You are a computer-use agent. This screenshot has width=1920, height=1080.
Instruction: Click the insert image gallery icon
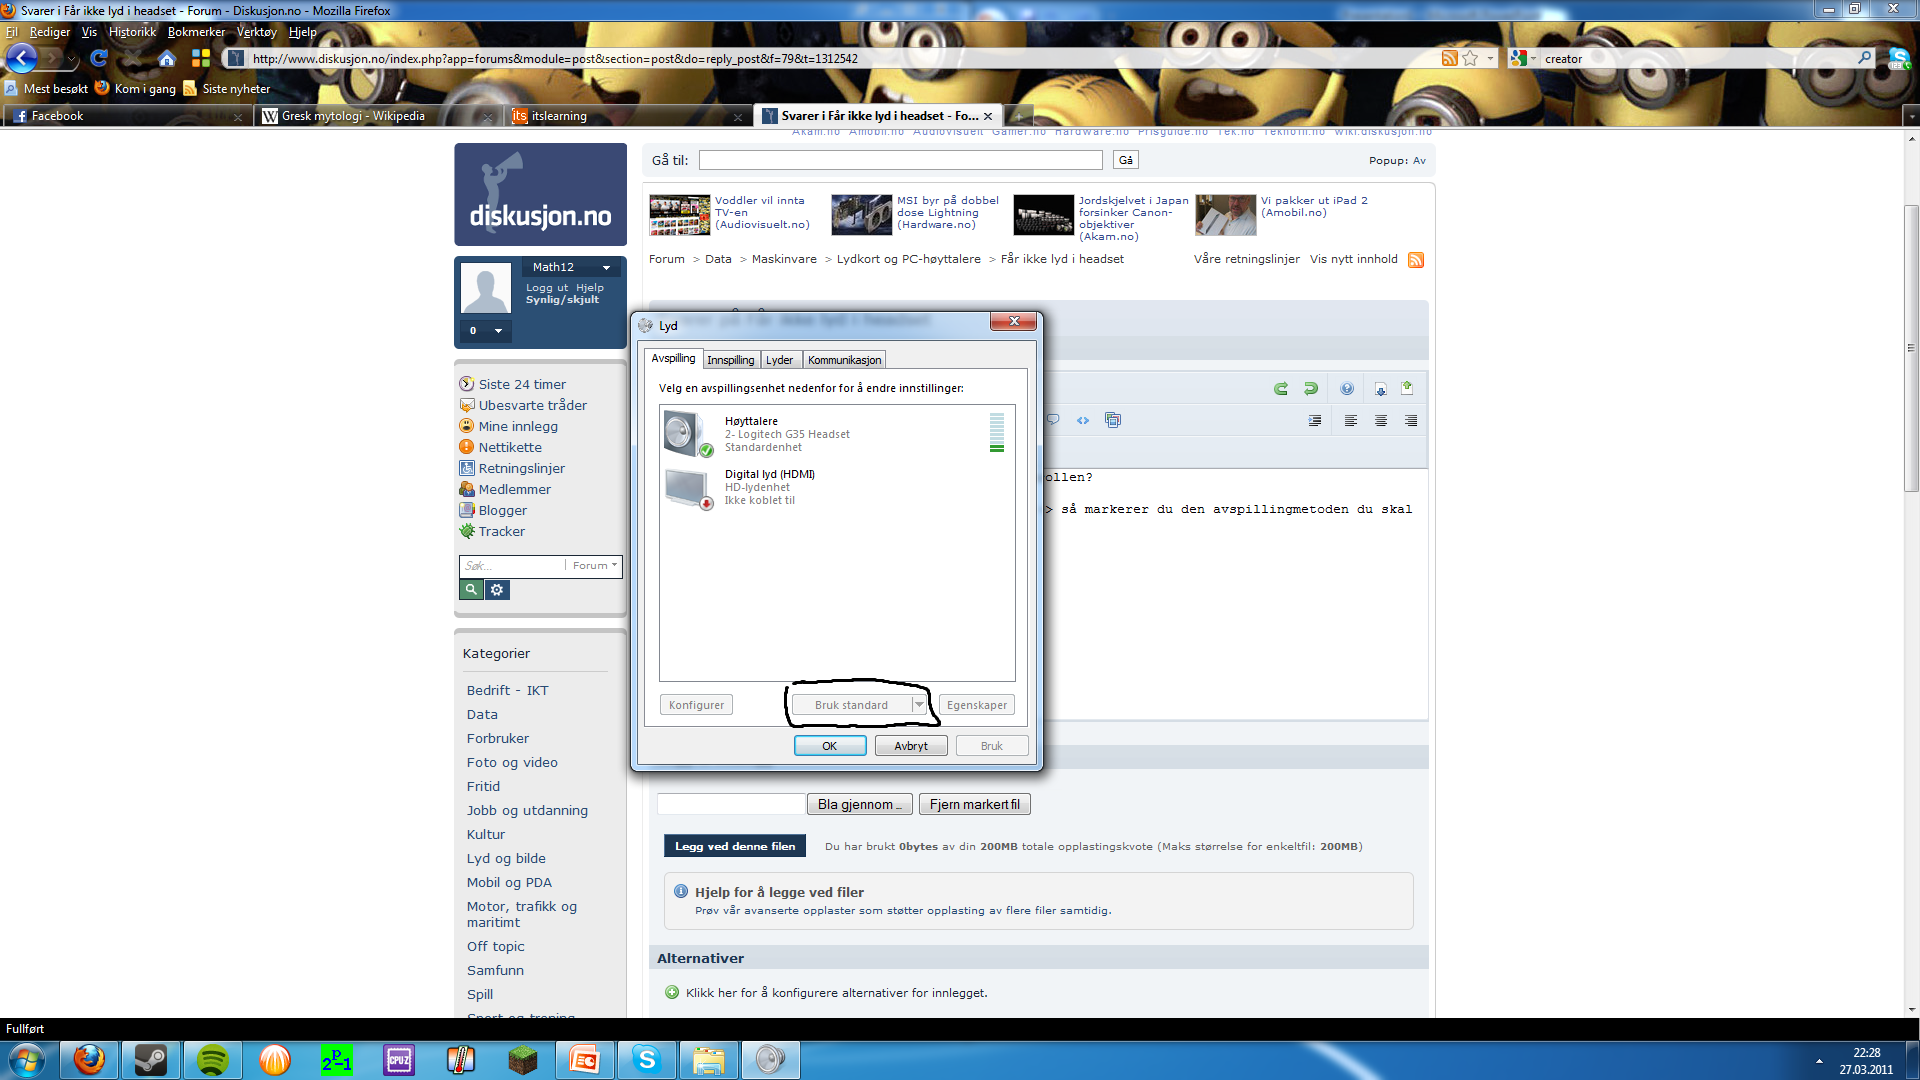pyautogui.click(x=1113, y=420)
